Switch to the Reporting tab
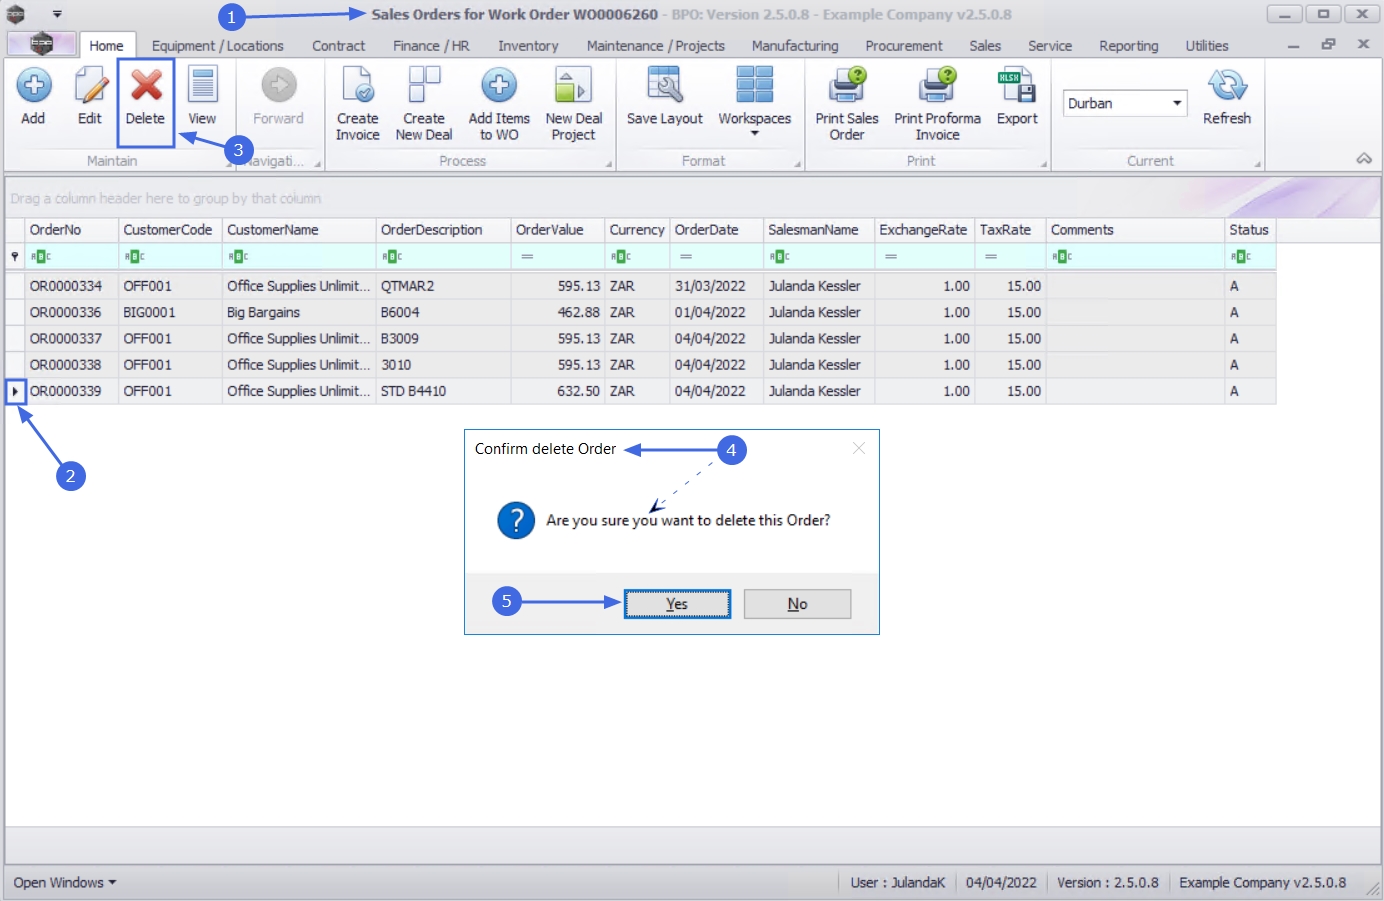The height and width of the screenshot is (901, 1384). 1129,46
